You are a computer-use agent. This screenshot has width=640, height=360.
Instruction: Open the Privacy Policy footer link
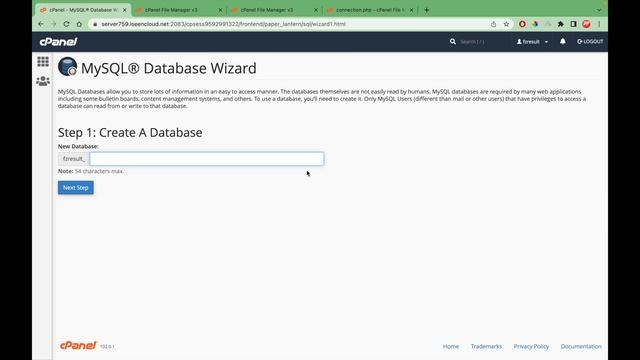point(531,346)
